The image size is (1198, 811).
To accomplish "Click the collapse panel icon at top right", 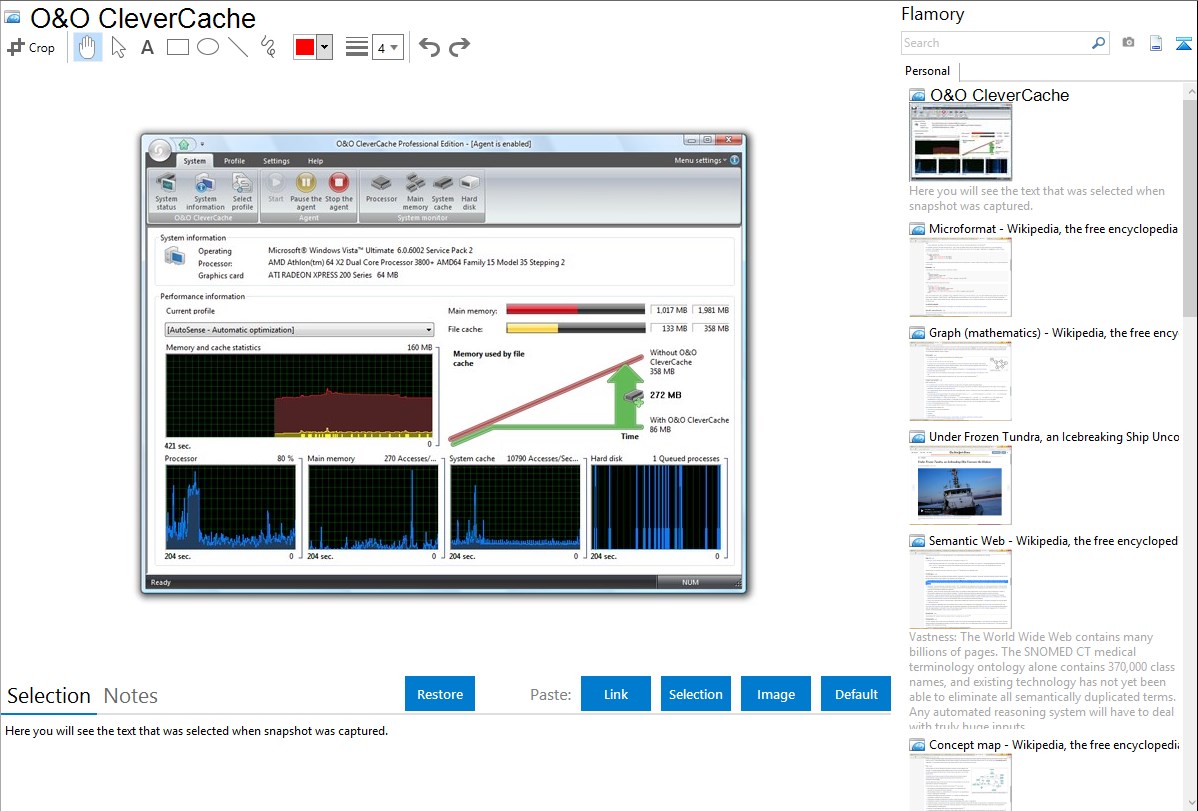I will coord(1183,43).
